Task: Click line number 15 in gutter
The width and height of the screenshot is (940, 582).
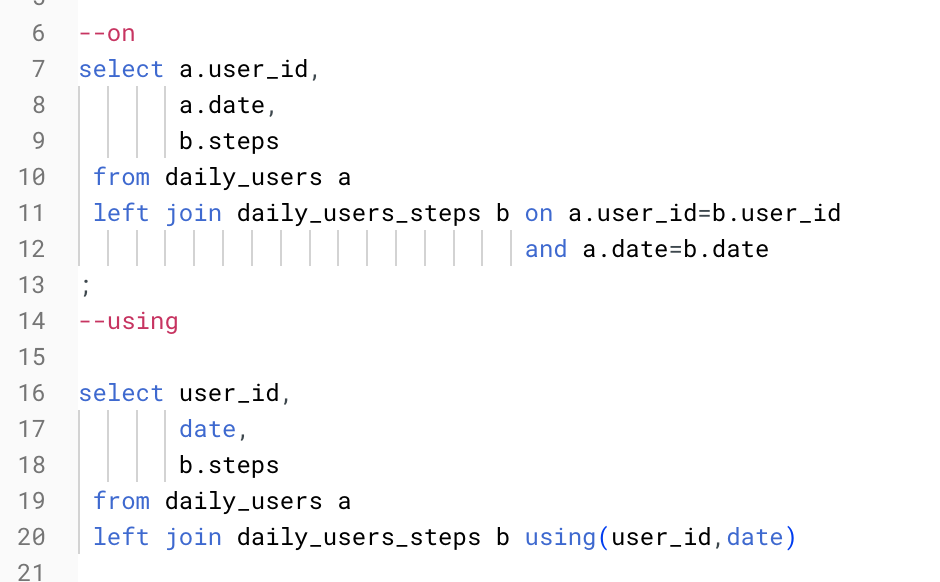Action: (x=31, y=357)
